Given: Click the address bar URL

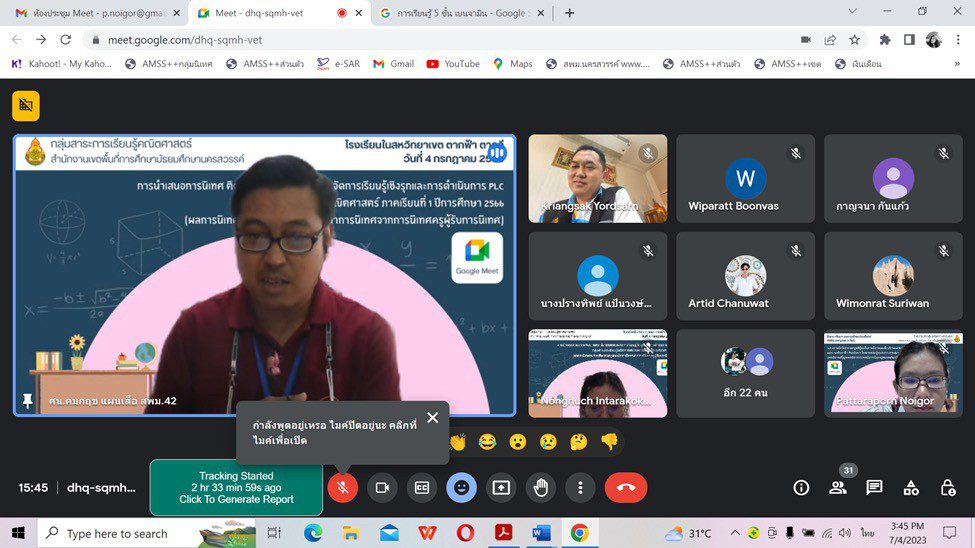Looking at the screenshot, I should 185,40.
